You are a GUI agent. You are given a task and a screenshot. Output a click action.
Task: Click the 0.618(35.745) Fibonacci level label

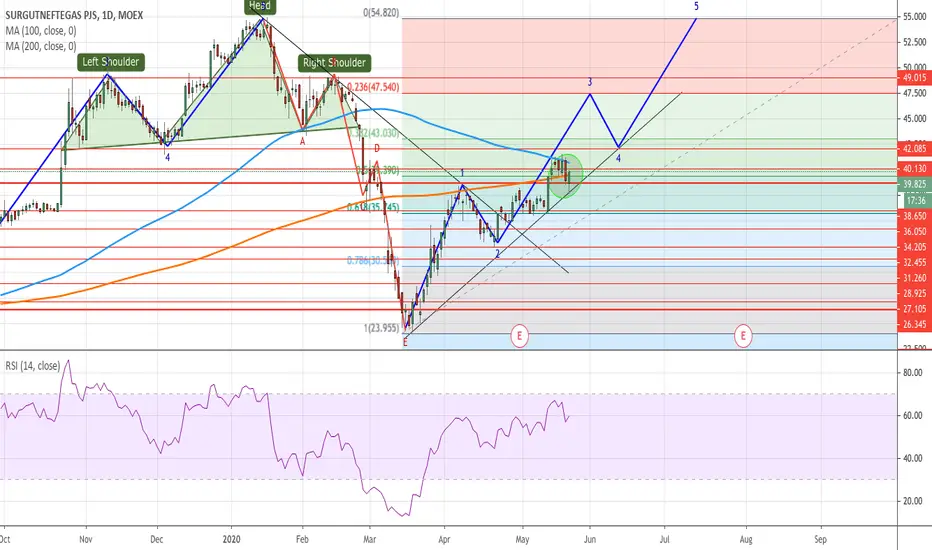pos(373,207)
